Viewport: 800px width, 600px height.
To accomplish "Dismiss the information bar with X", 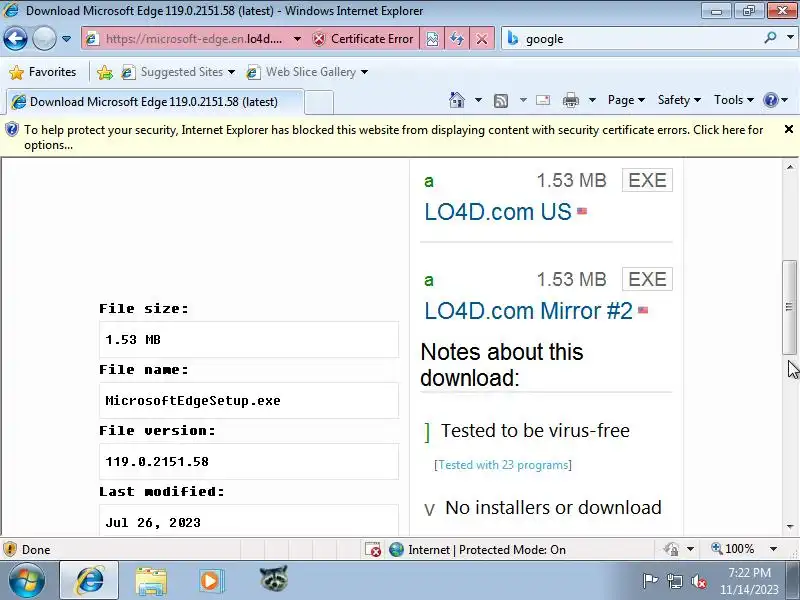I will (x=788, y=129).
